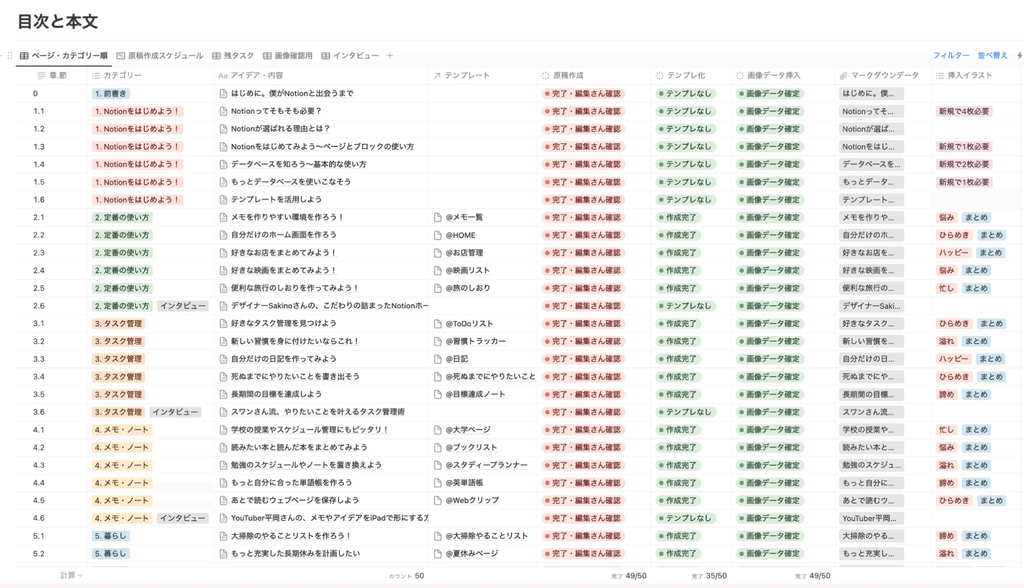The width and height of the screenshot is (1024, 588).
Task: Click 新規で2枚必要 tag in row 1.4
Action: click(x=964, y=165)
